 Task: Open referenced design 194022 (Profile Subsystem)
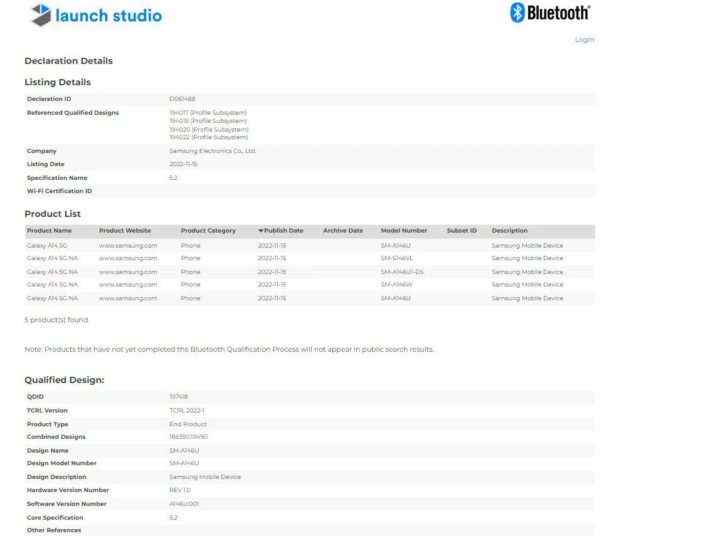[208, 136]
